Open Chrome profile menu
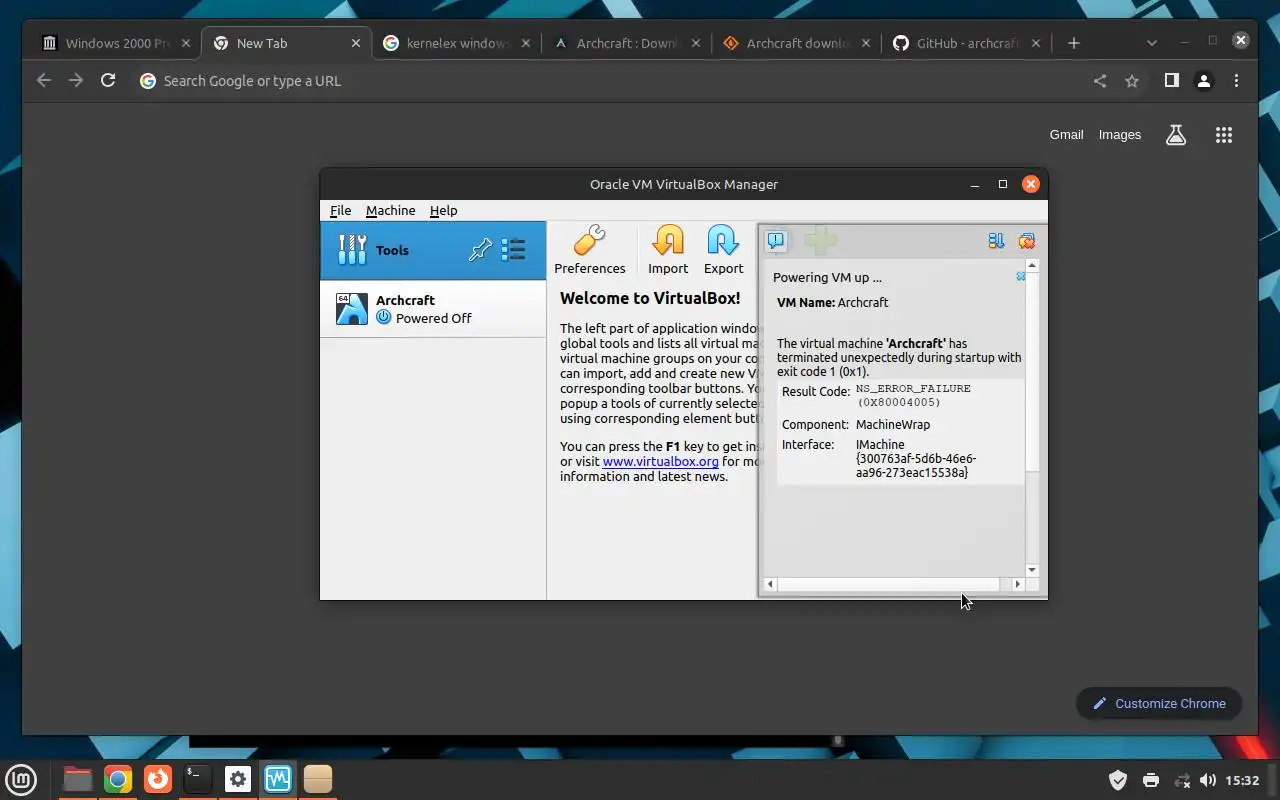 (1204, 81)
